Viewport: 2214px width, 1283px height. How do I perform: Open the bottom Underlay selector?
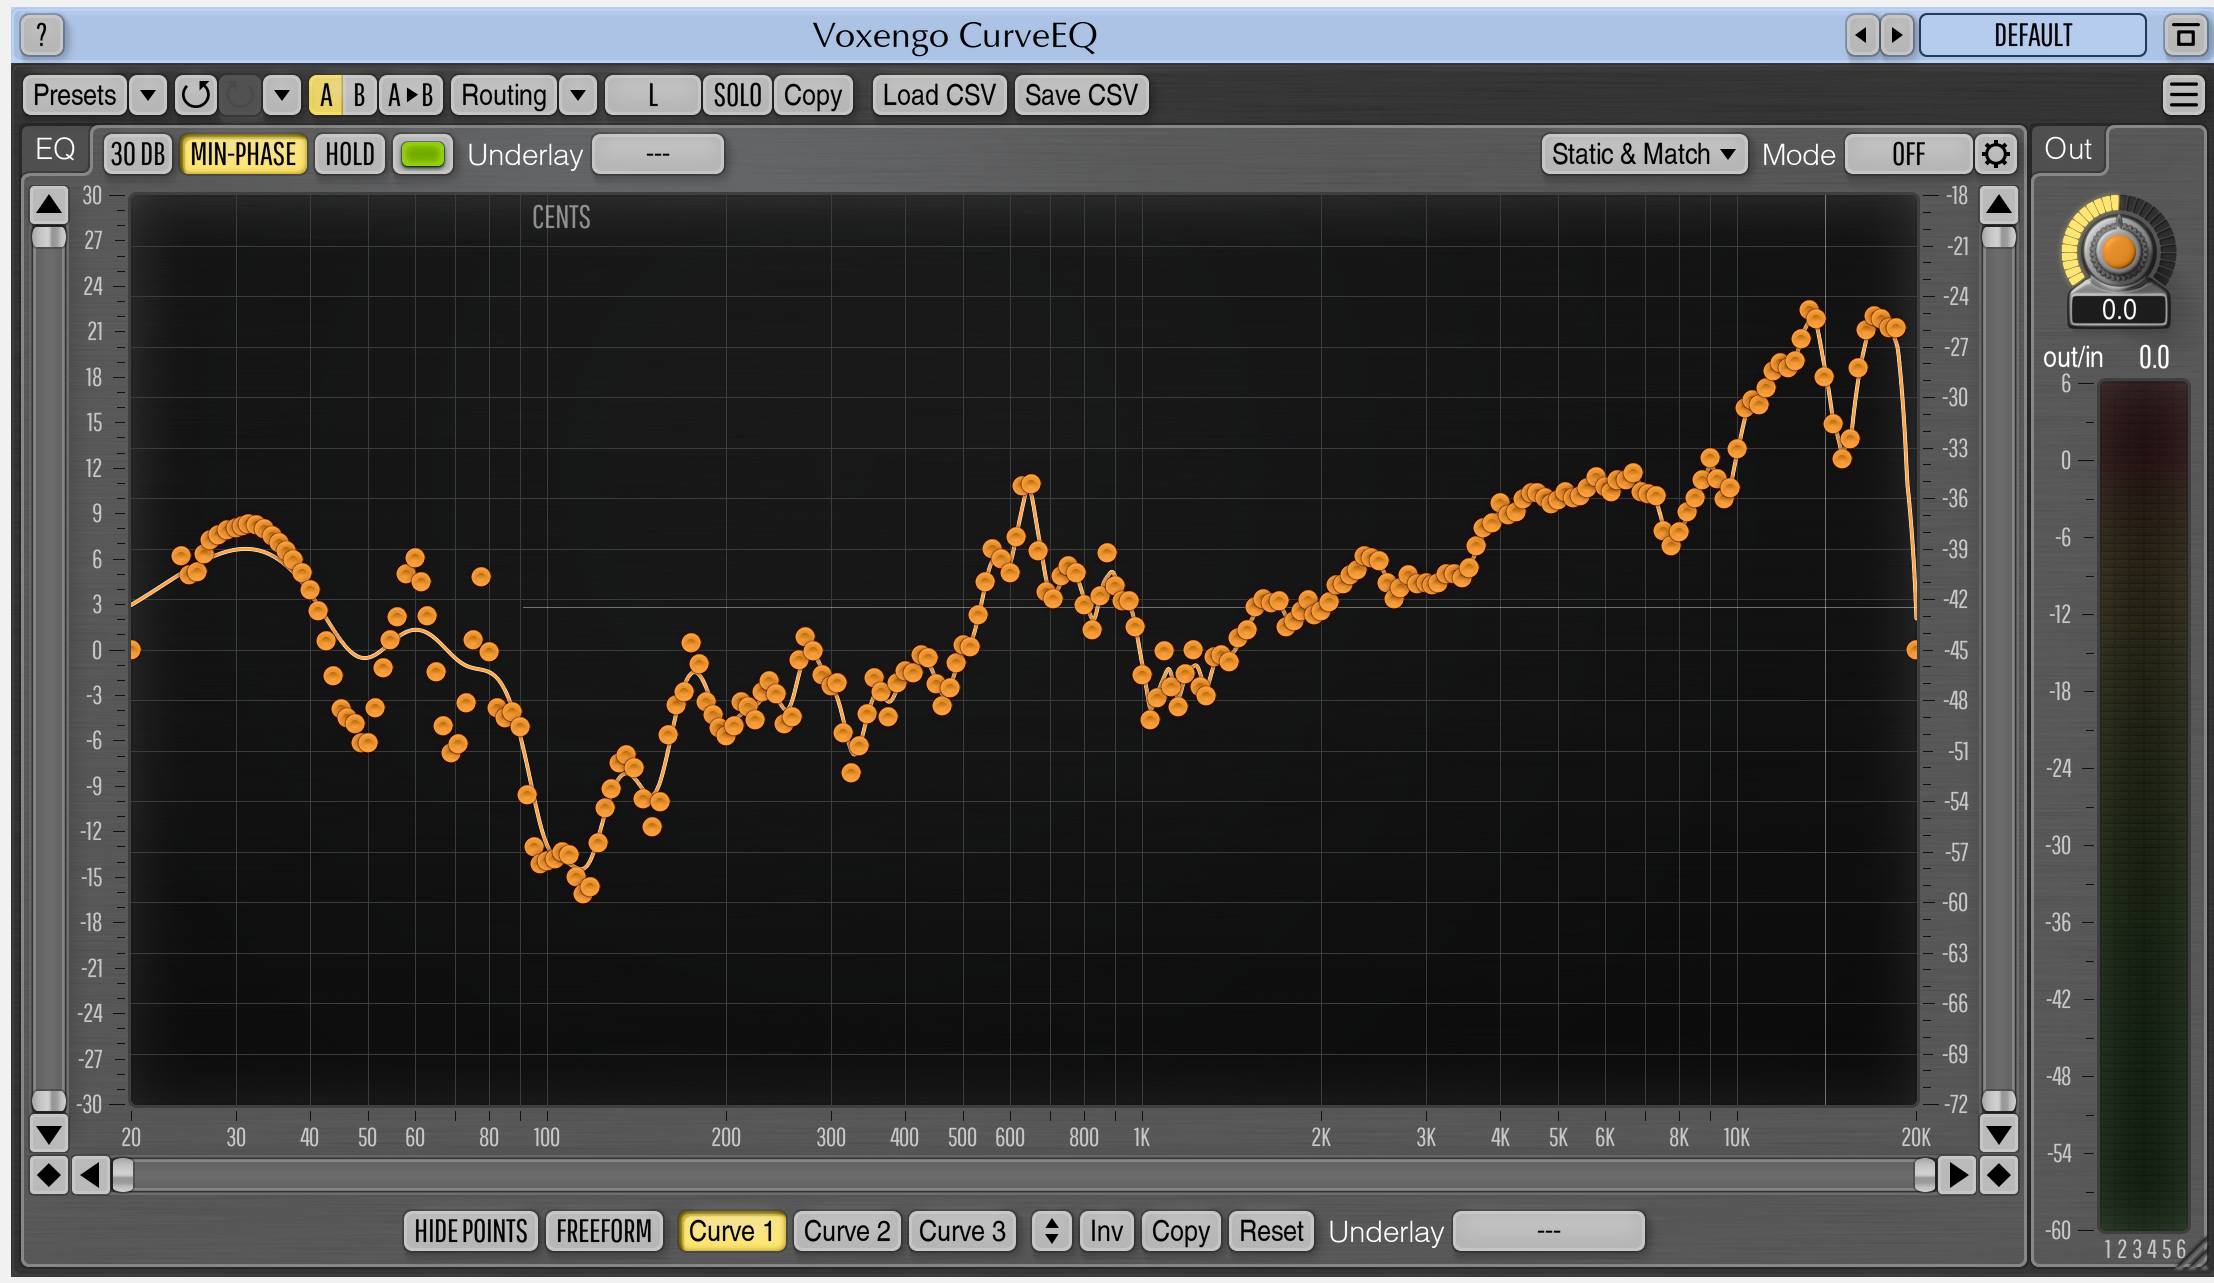1548,1231
